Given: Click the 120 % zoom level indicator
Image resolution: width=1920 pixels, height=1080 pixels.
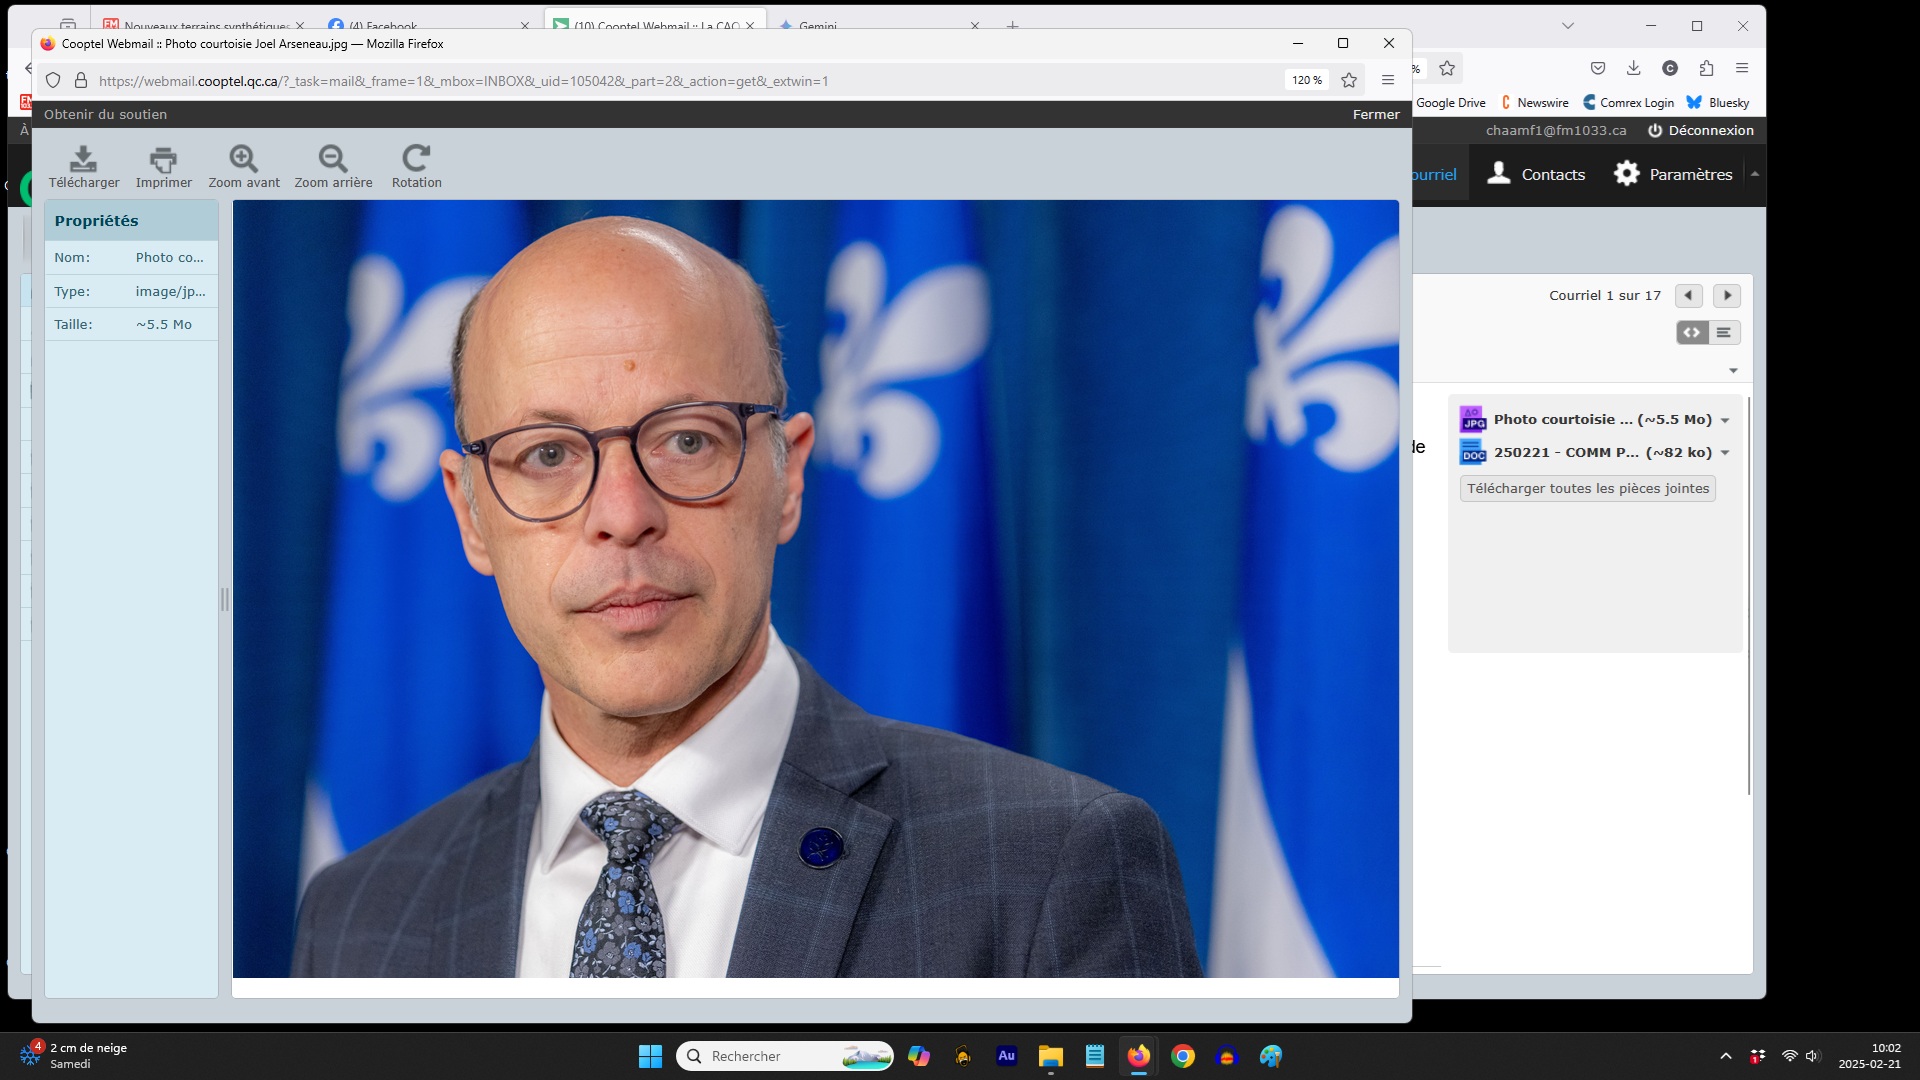Looking at the screenshot, I should coord(1306,81).
